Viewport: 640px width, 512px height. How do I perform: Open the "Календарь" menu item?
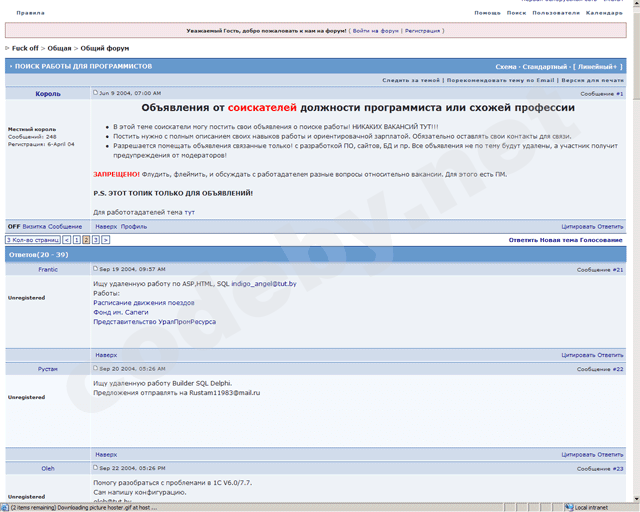click(604, 13)
